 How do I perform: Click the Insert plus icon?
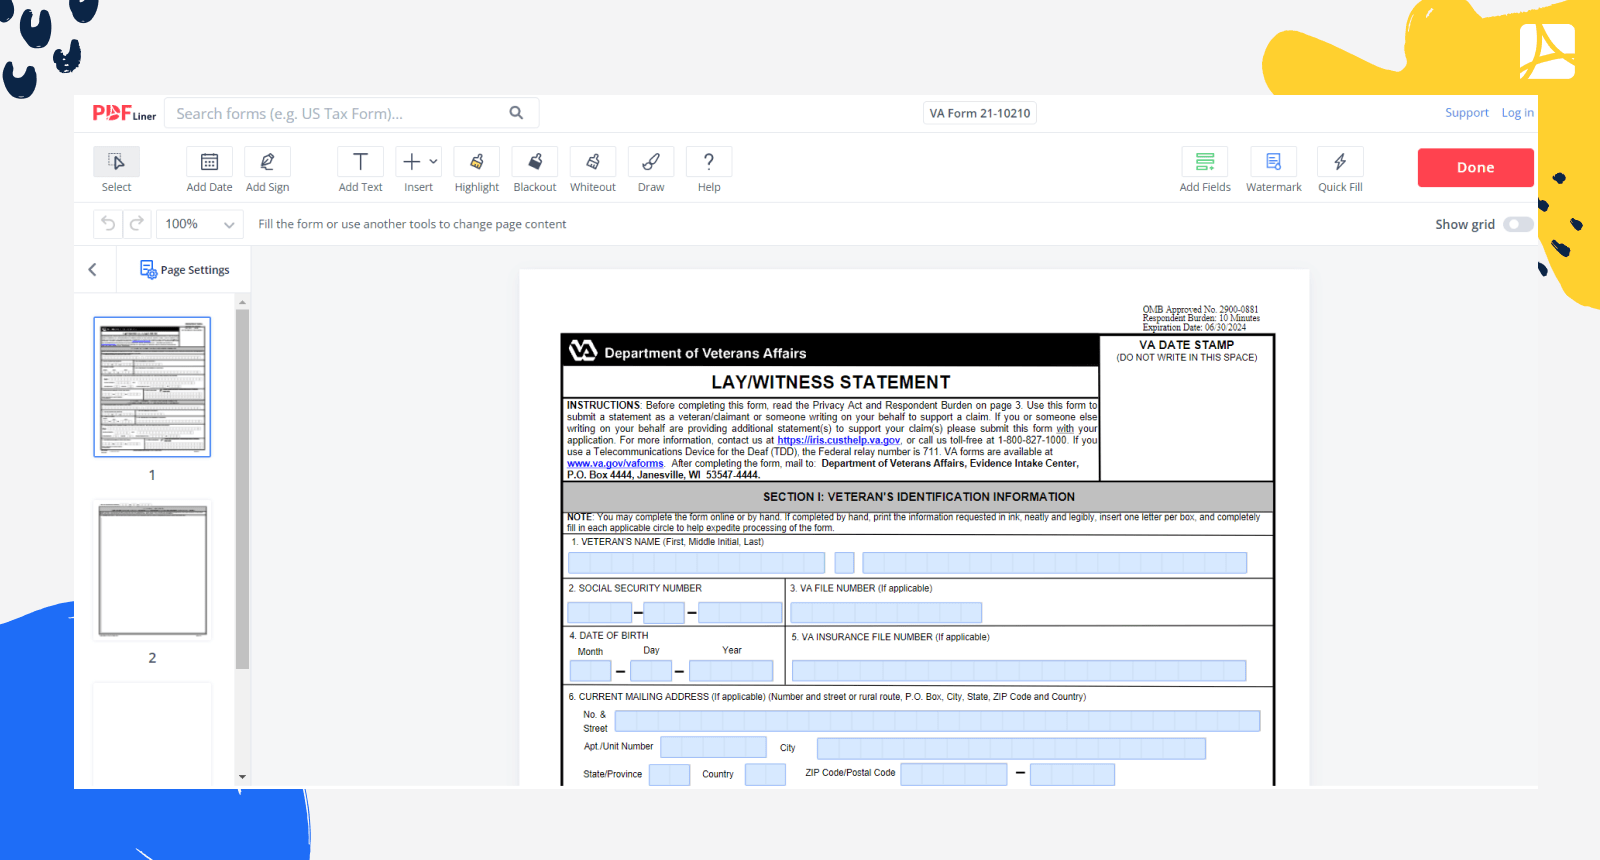coord(411,162)
